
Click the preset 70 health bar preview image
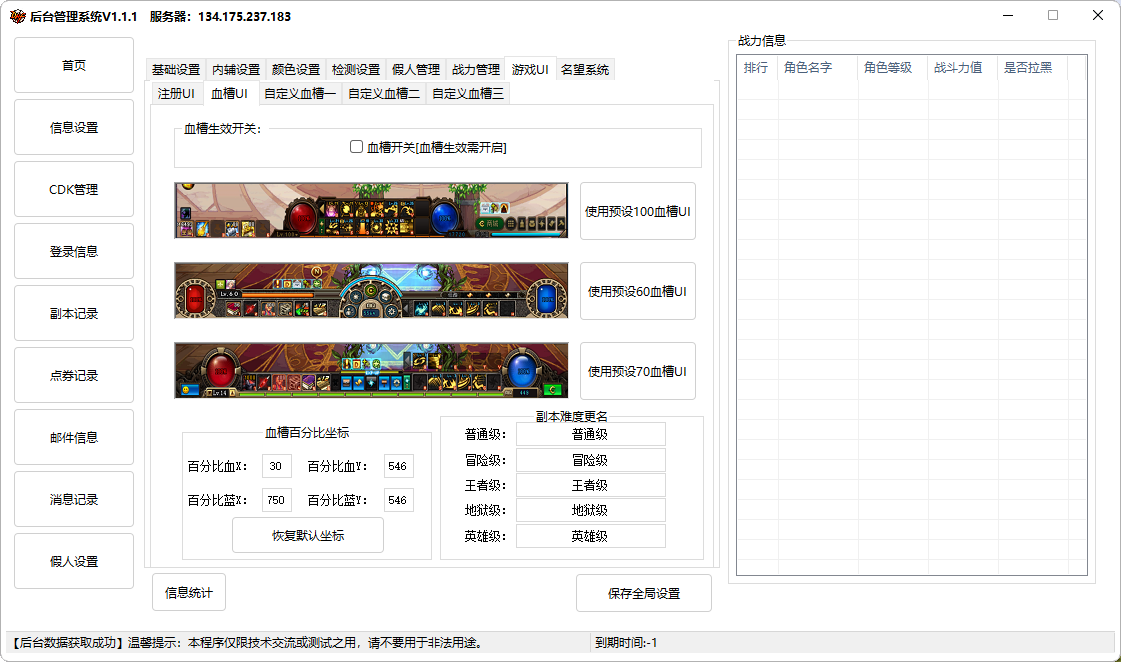[371, 370]
